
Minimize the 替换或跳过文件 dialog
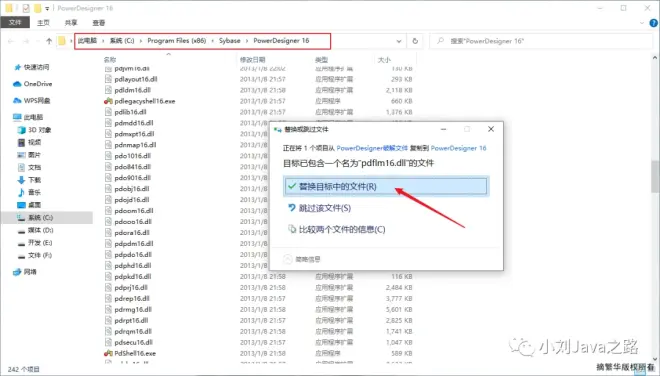tap(443, 129)
